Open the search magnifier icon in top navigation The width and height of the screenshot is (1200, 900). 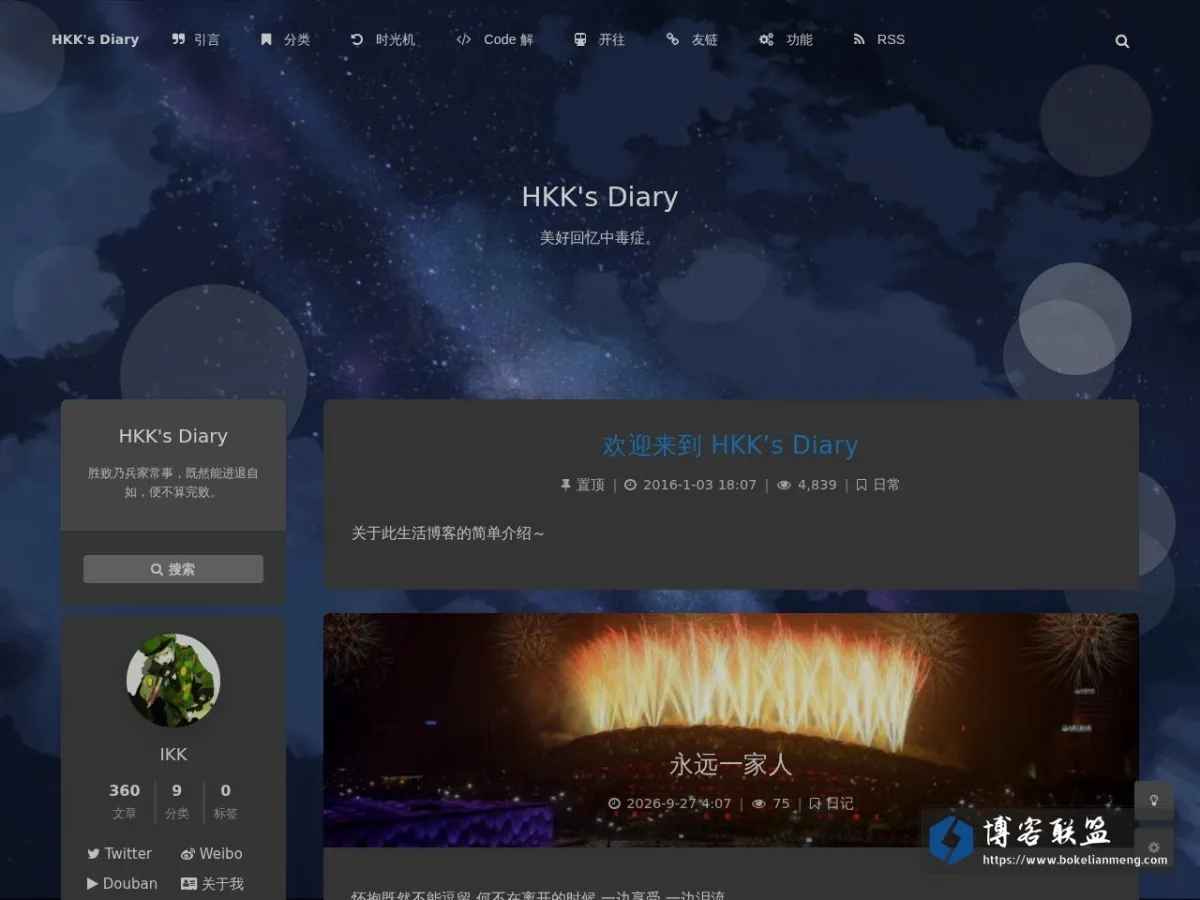[x=1122, y=41]
